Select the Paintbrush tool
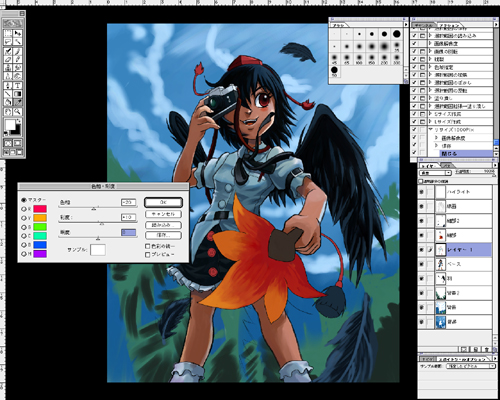The height and width of the screenshot is (400, 500). 18,51
